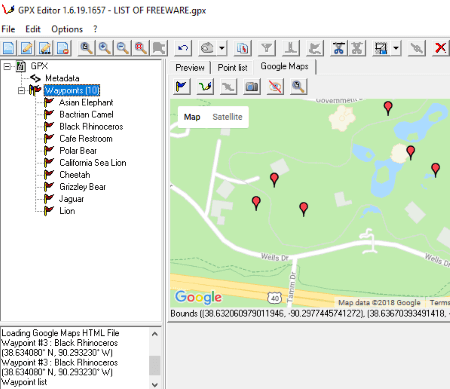Screen dimensions: 450x389
Task: Select the Polar Bear waypoint
Action: coord(78,151)
